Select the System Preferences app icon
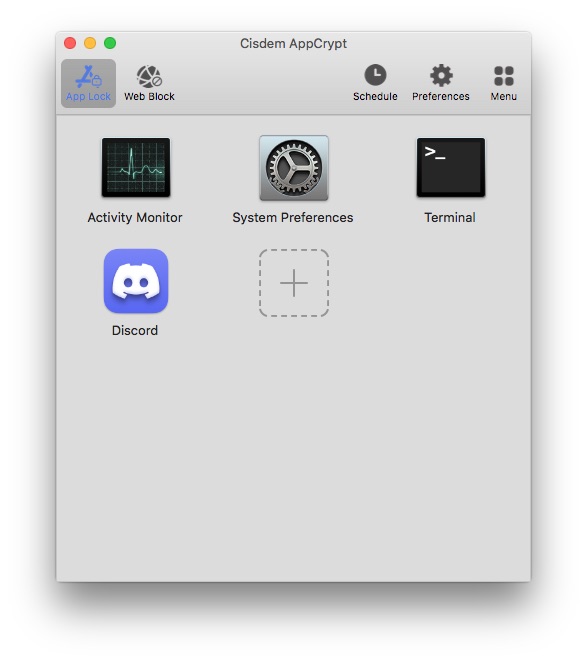Viewport: 587px width, 662px height. click(x=294, y=168)
